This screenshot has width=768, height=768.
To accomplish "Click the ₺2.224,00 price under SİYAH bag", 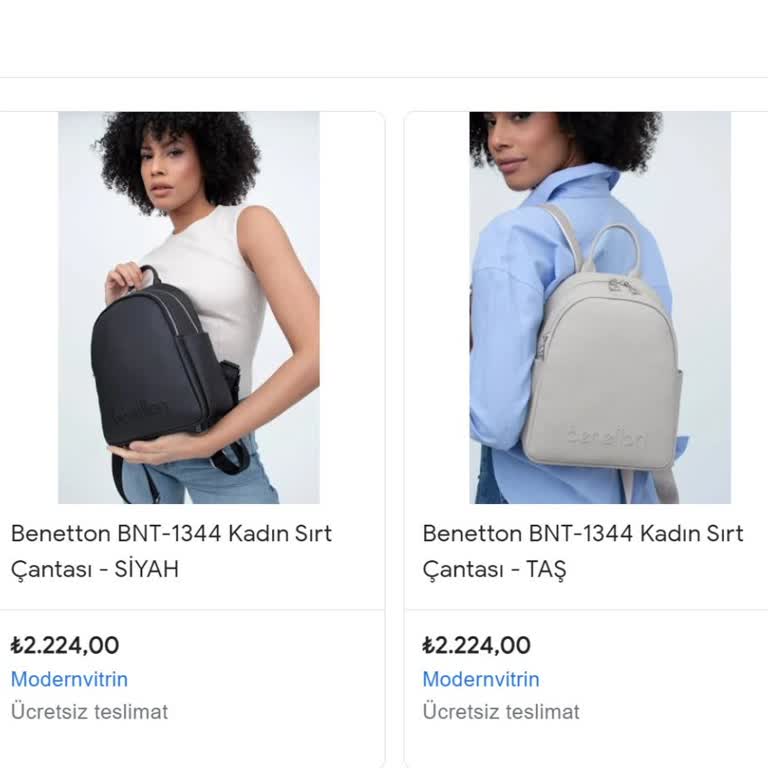I will coord(65,645).
